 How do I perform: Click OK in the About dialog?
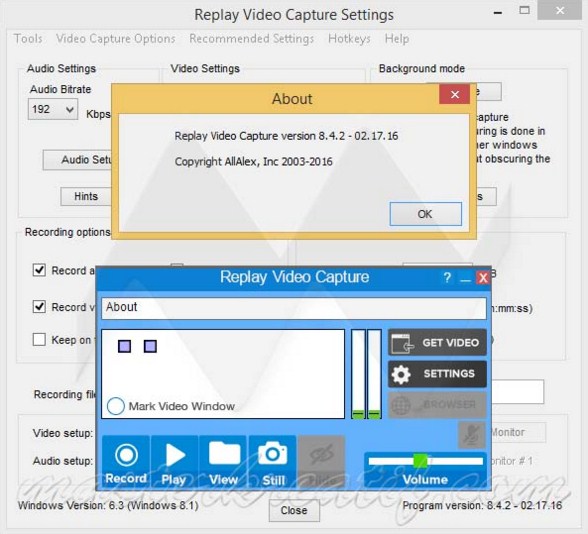point(426,214)
